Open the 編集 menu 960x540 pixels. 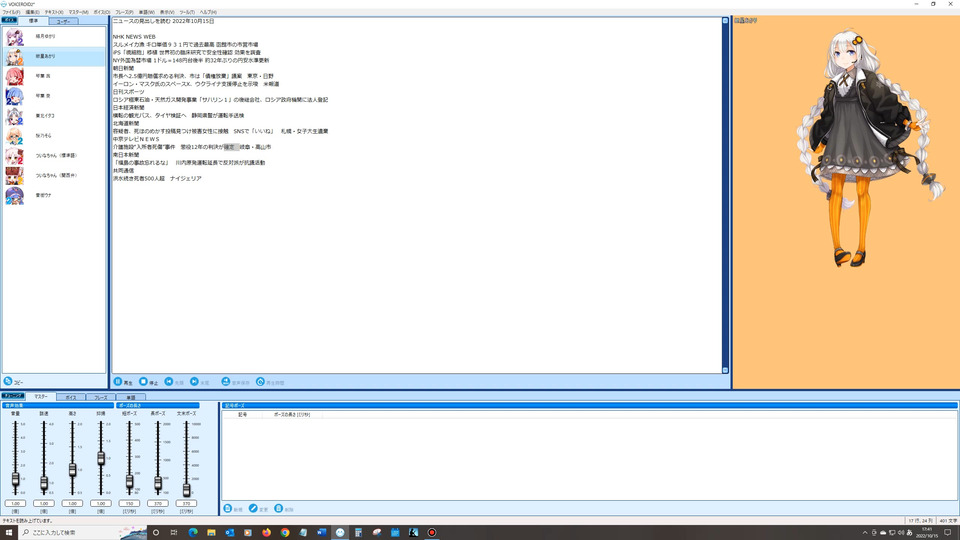coord(32,12)
